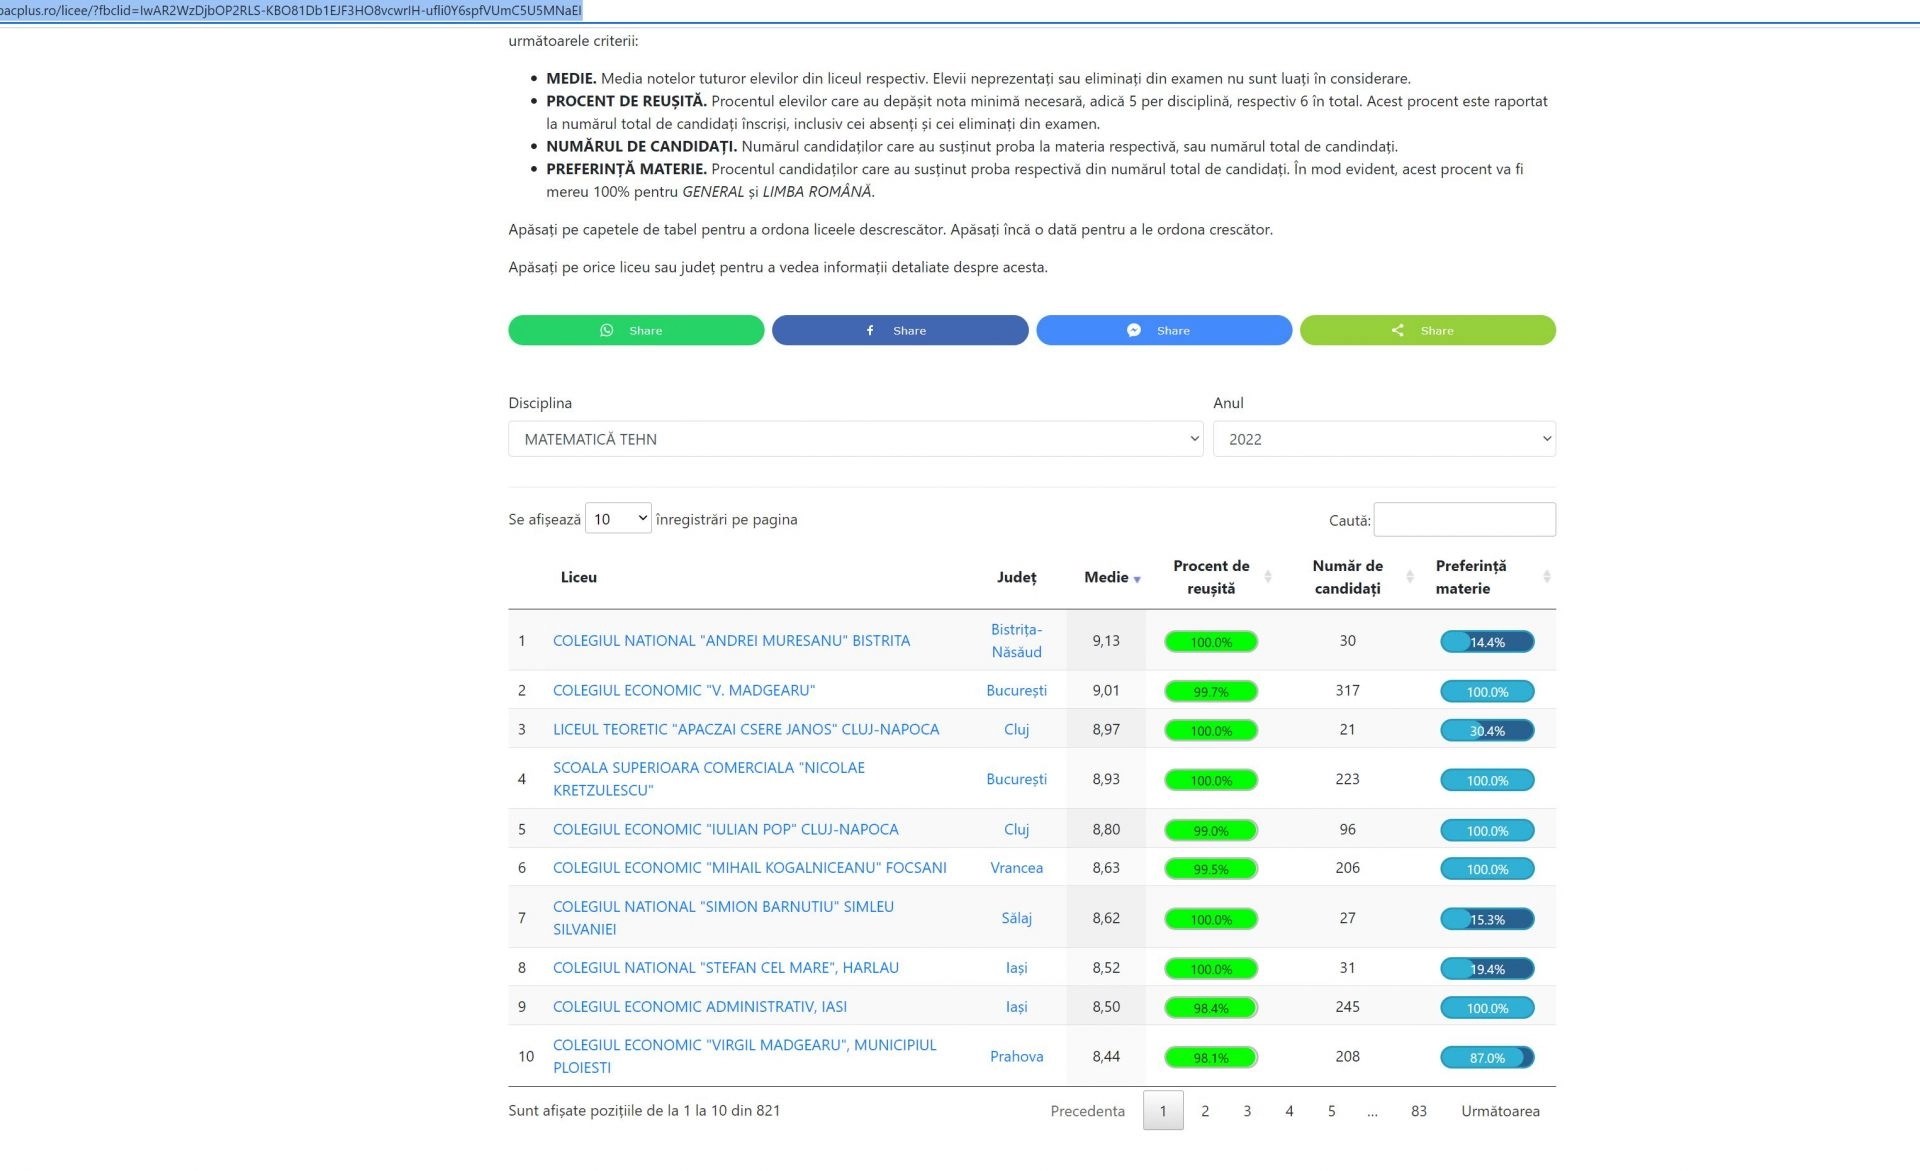Open Colegiul Economic Administrativ, Iași link
The image size is (1920, 1171).
tap(700, 1007)
